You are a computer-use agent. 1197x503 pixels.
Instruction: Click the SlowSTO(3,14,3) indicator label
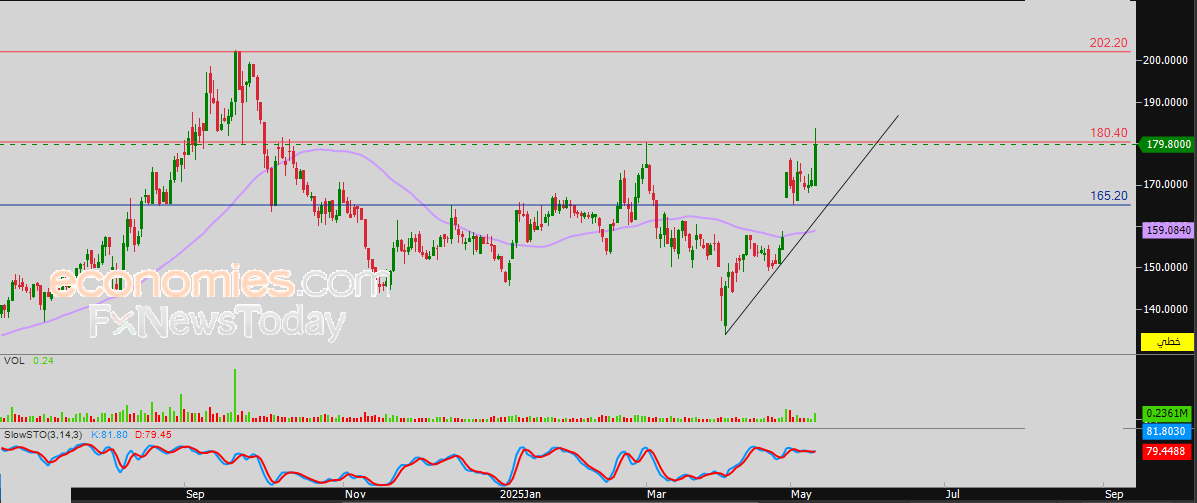point(44,434)
